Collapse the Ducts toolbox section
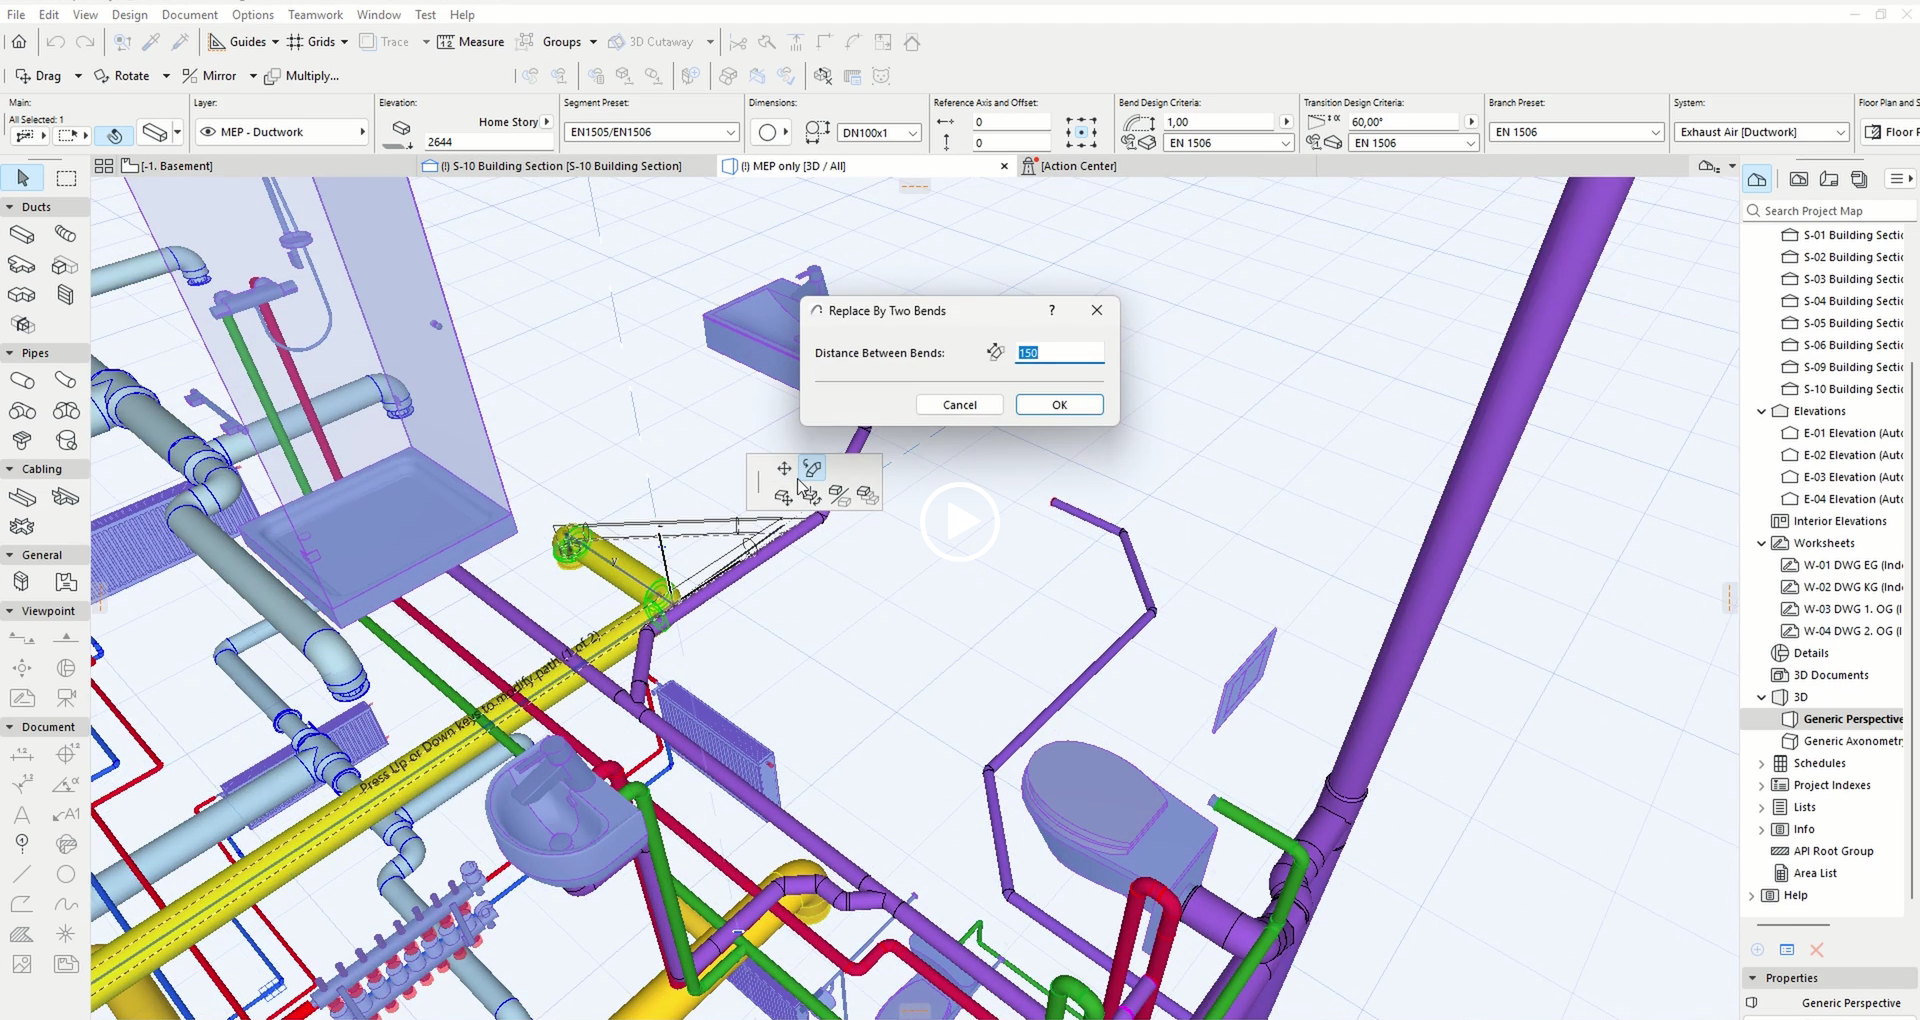 pos(10,207)
